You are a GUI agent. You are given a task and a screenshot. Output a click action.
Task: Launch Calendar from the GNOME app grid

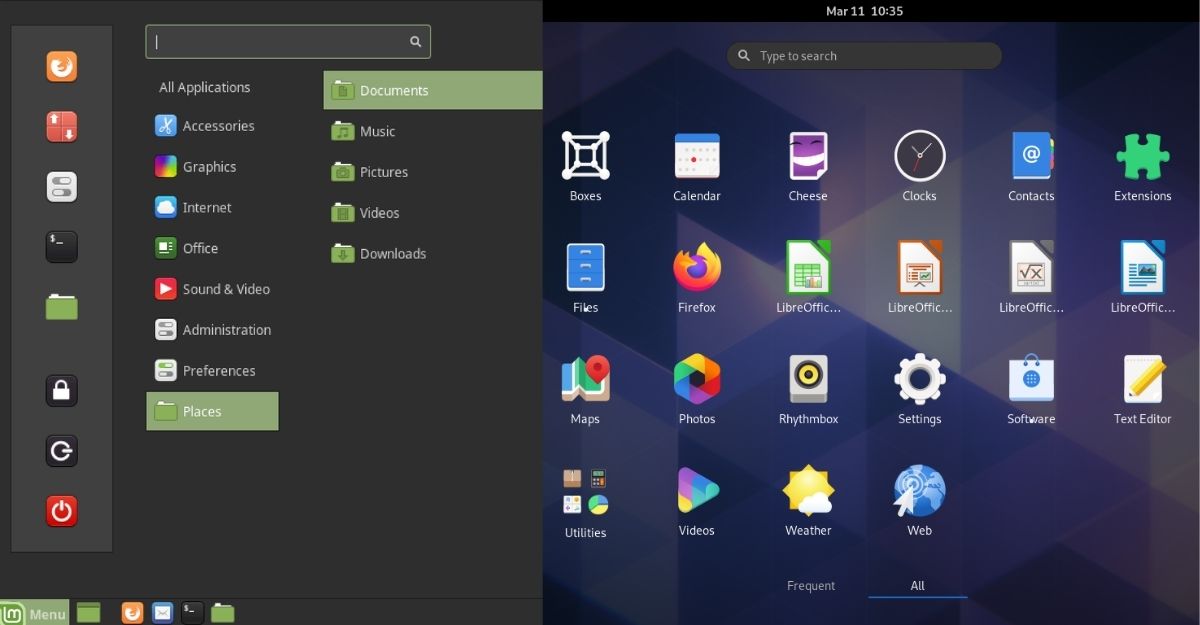(x=697, y=167)
